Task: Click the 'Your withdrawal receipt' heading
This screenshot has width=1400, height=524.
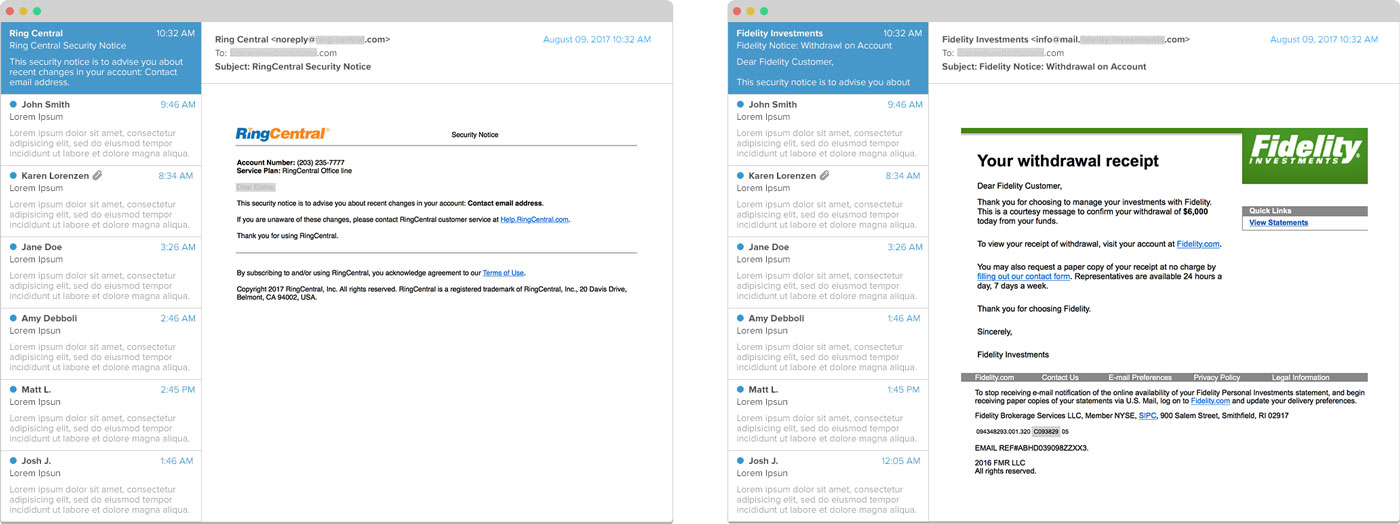Action: 1068,160
